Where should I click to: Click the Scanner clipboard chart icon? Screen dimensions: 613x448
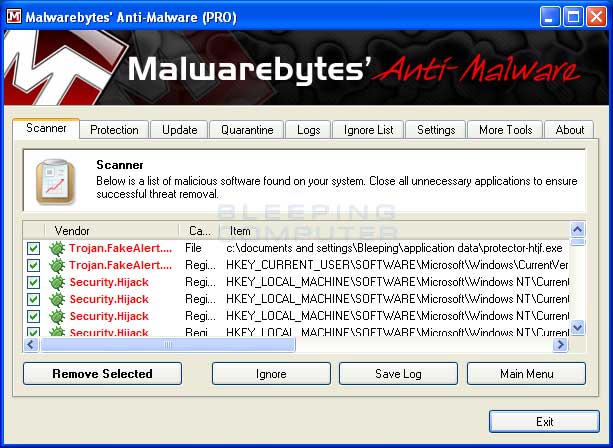click(55, 181)
